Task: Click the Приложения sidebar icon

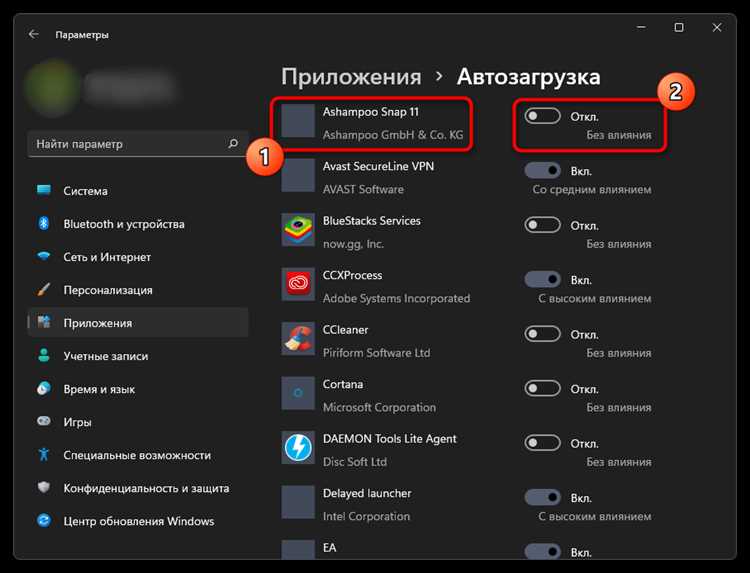Action: pyautogui.click(x=44, y=322)
